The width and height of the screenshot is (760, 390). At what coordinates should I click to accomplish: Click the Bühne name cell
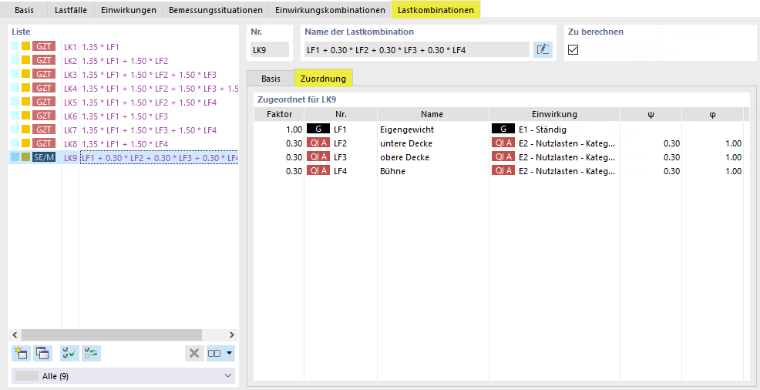click(433, 171)
